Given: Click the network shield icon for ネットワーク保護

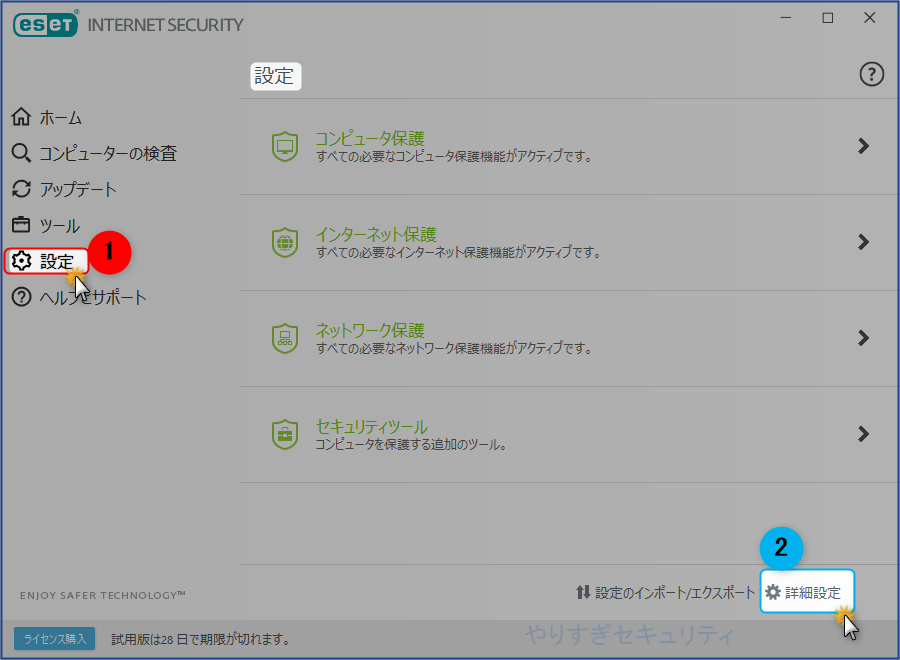Looking at the screenshot, I should [285, 338].
